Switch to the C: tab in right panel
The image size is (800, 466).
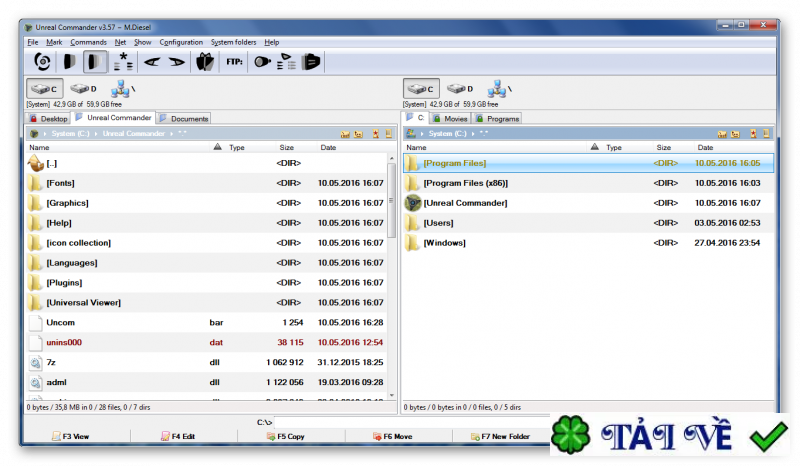[x=415, y=117]
